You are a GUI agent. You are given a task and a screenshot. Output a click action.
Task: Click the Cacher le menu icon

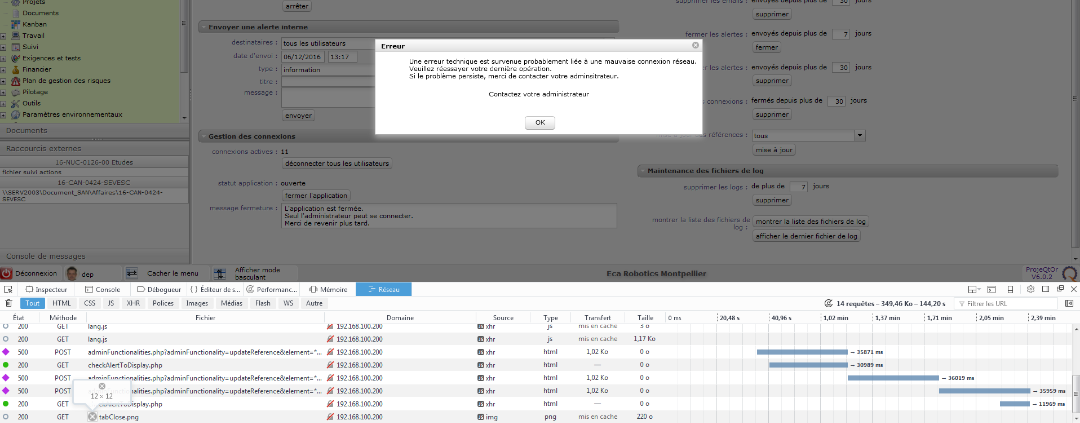pyautogui.click(x=131, y=273)
